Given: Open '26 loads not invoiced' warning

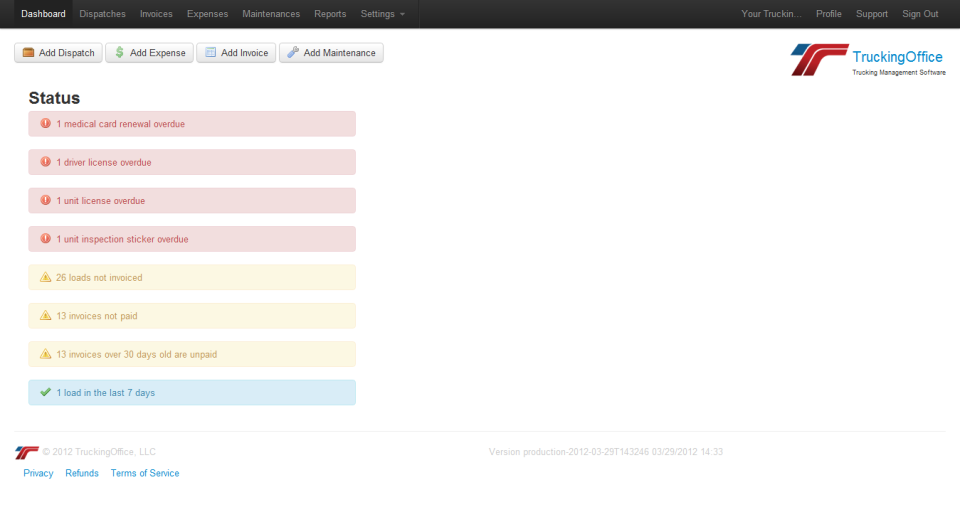Looking at the screenshot, I should click(192, 277).
